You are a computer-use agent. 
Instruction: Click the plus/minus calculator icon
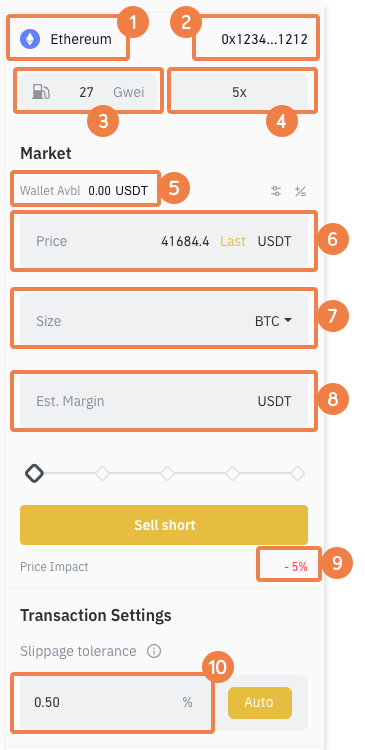click(x=300, y=192)
